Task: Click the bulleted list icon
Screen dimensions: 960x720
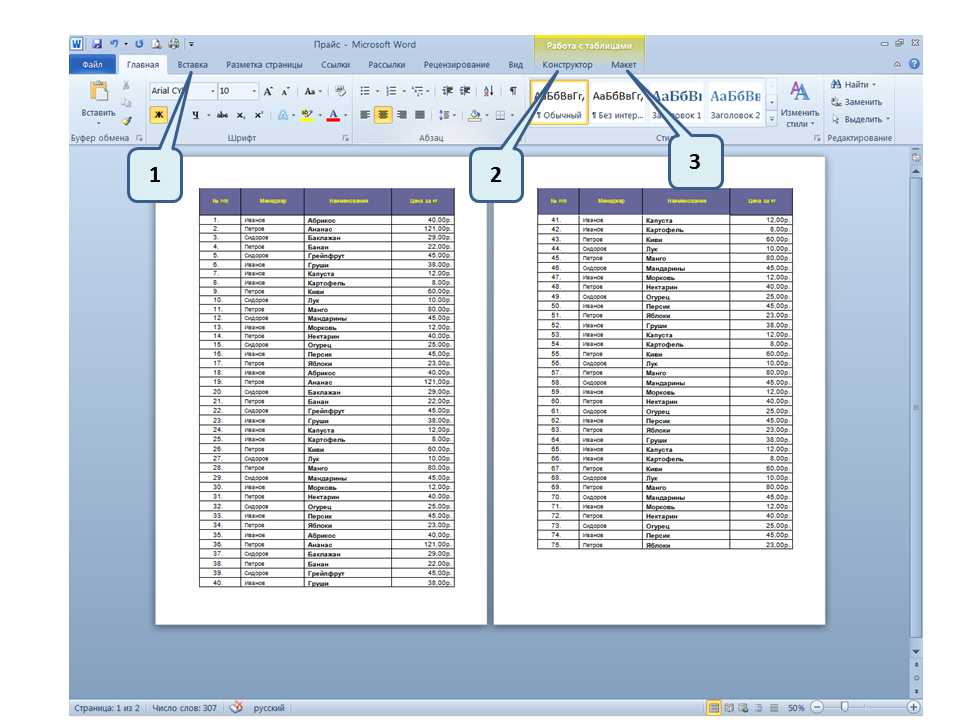Action: pos(366,91)
